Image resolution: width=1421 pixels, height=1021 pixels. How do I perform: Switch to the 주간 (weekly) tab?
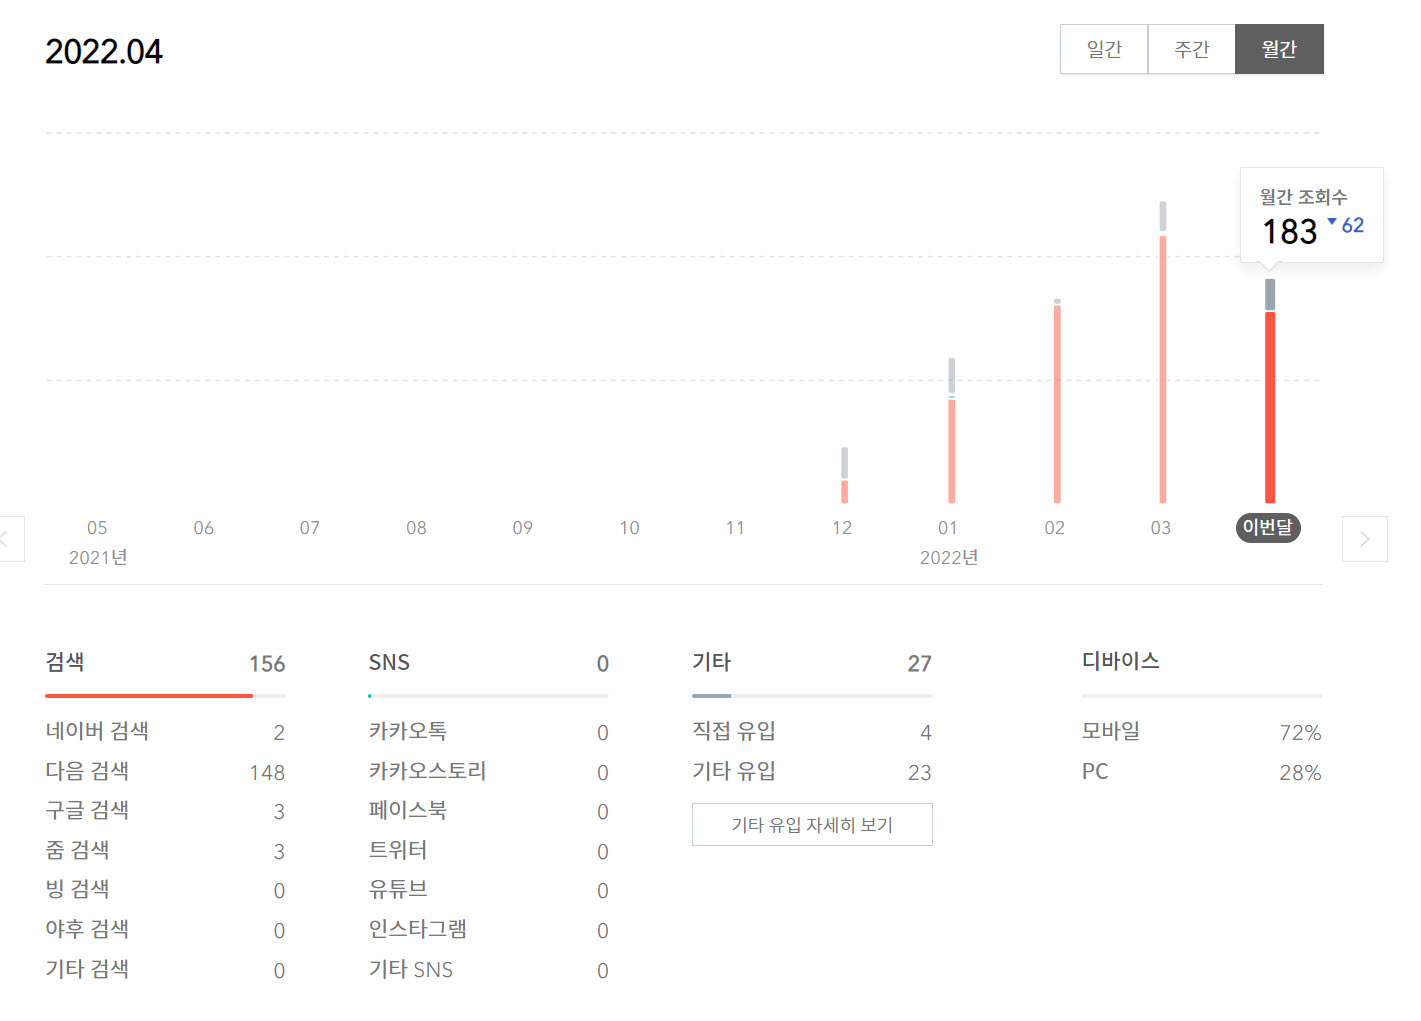pyautogui.click(x=1191, y=48)
